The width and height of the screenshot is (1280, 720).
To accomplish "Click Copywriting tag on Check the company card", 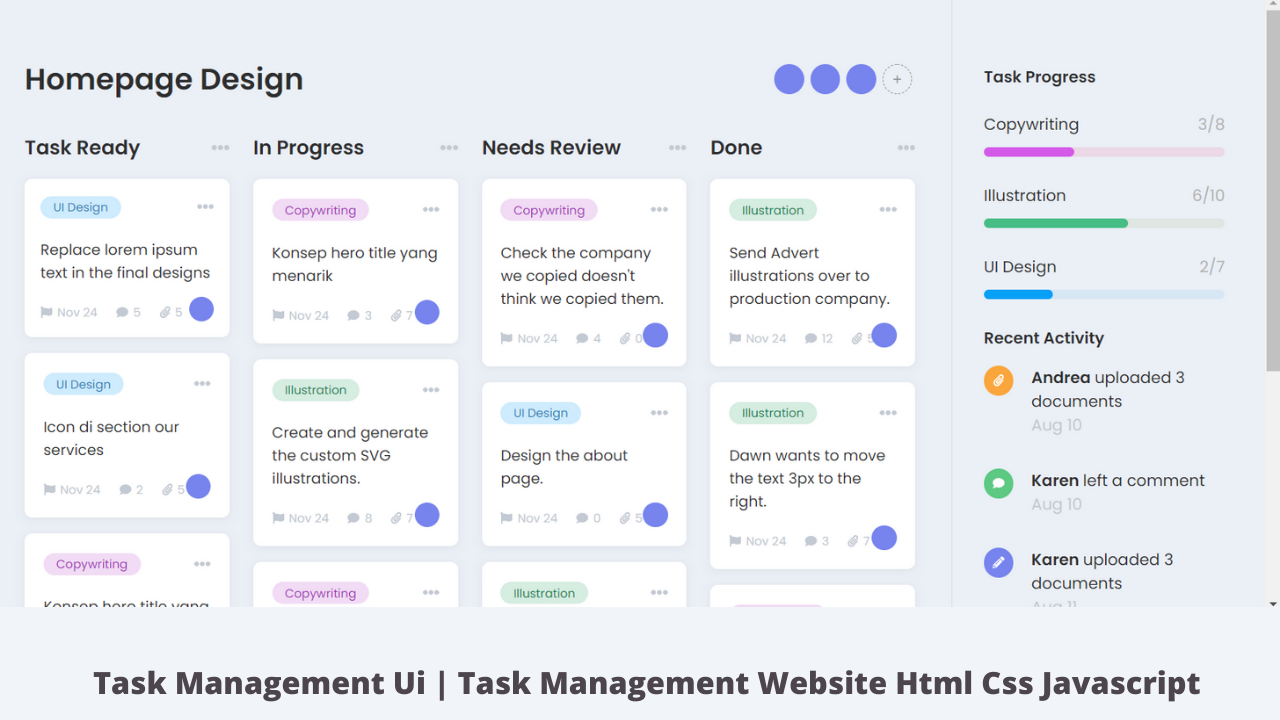I will 549,210.
